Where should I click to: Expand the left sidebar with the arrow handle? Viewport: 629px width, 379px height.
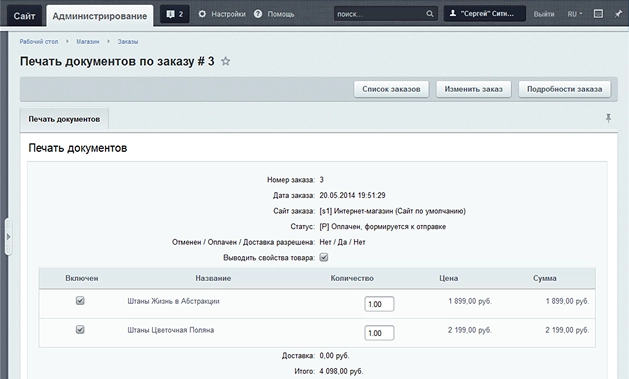pyautogui.click(x=8, y=237)
